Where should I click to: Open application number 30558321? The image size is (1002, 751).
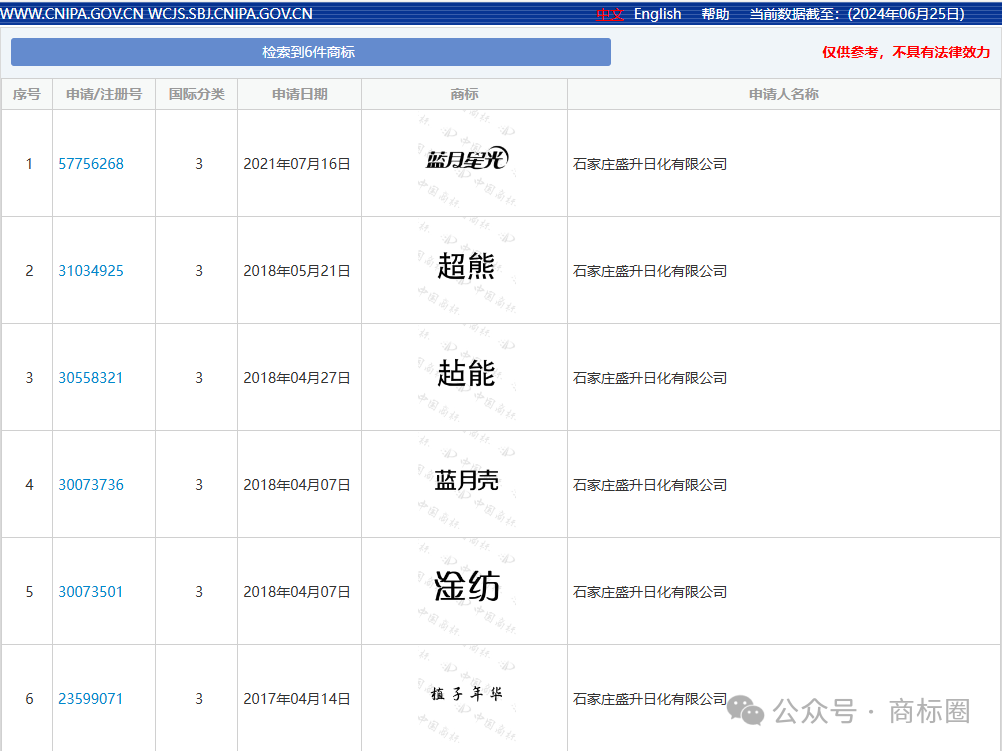click(90, 378)
